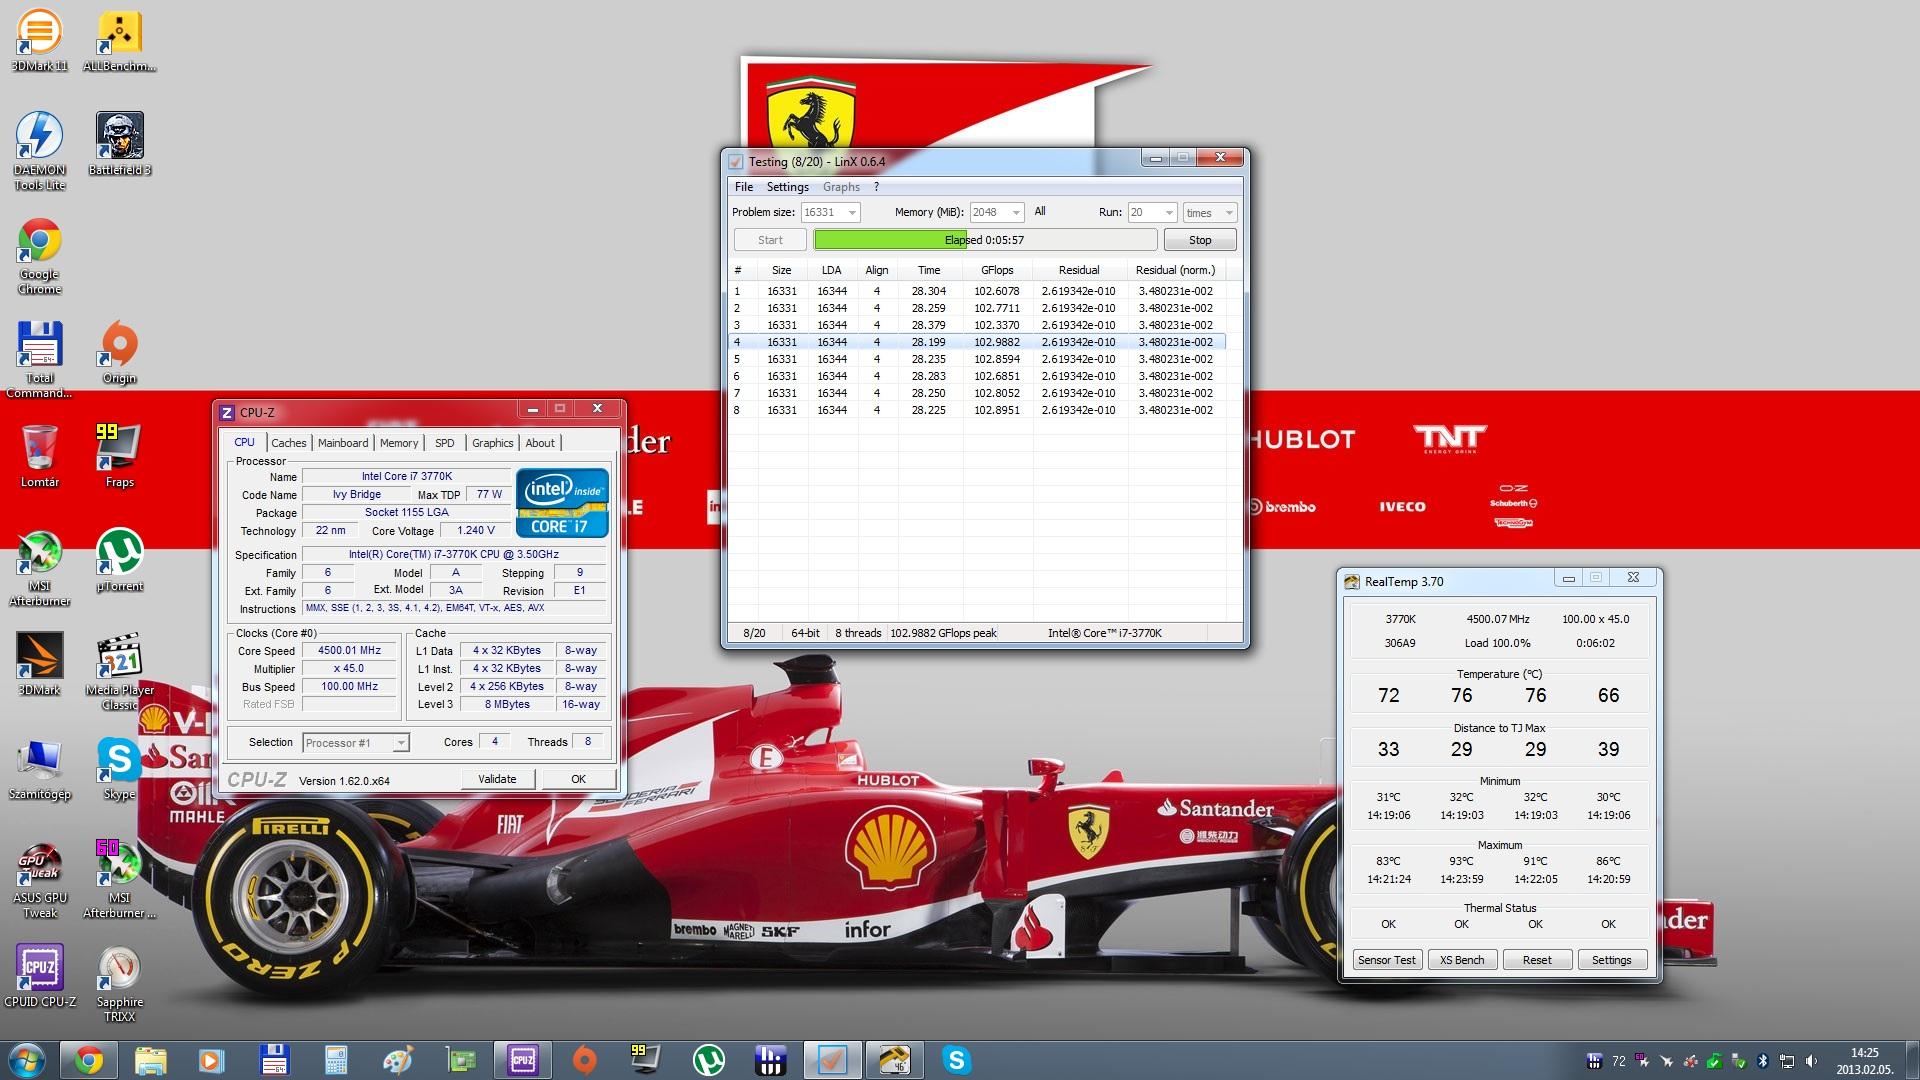Screen dimensions: 1920x1080
Task: Click the OK button in CPU-Z
Action: [x=578, y=779]
